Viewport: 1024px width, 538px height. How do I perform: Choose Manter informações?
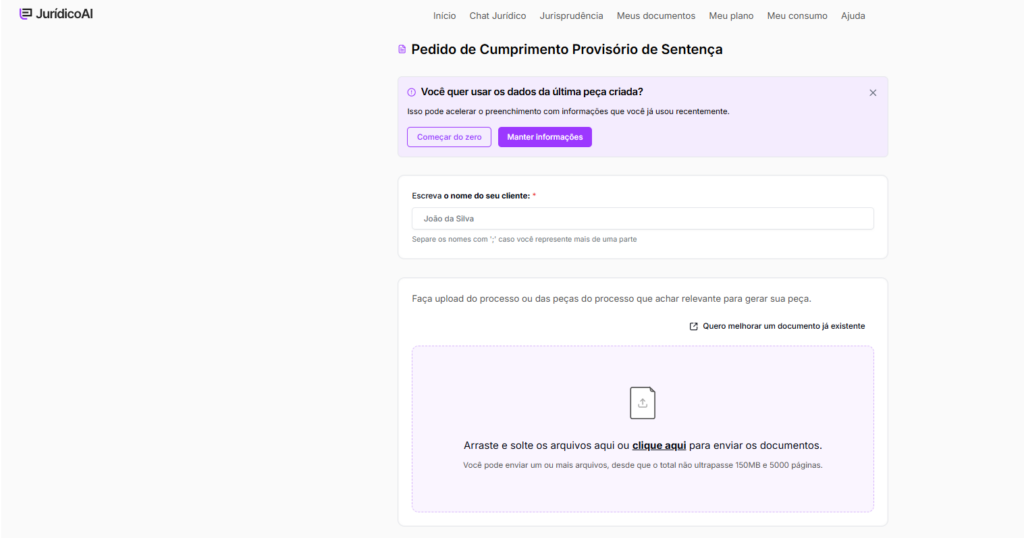[544, 137]
